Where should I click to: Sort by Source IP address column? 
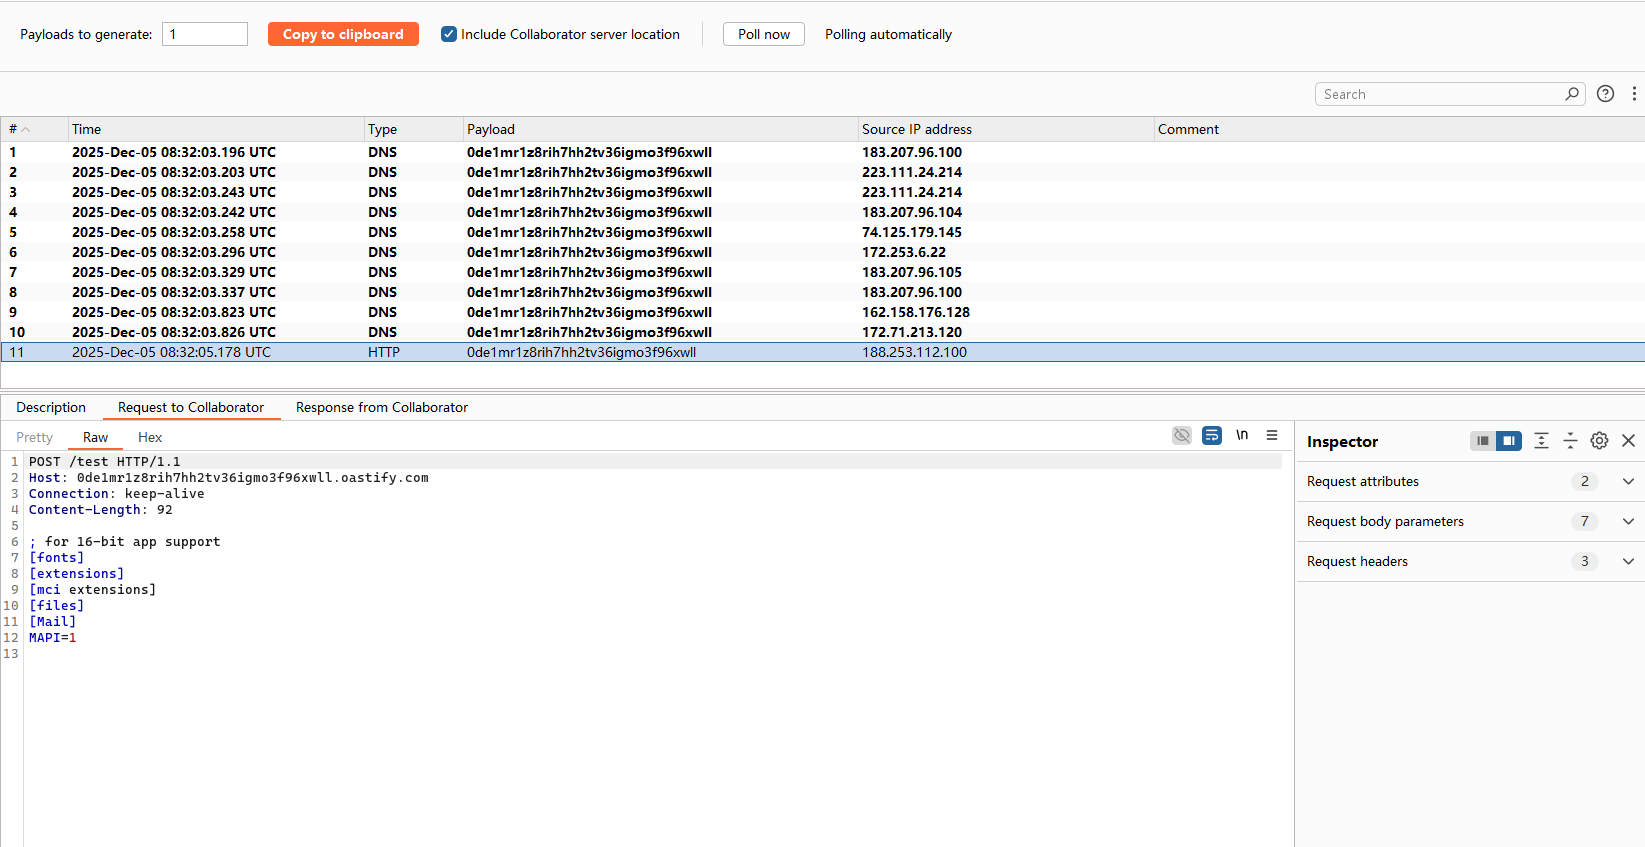click(1005, 129)
